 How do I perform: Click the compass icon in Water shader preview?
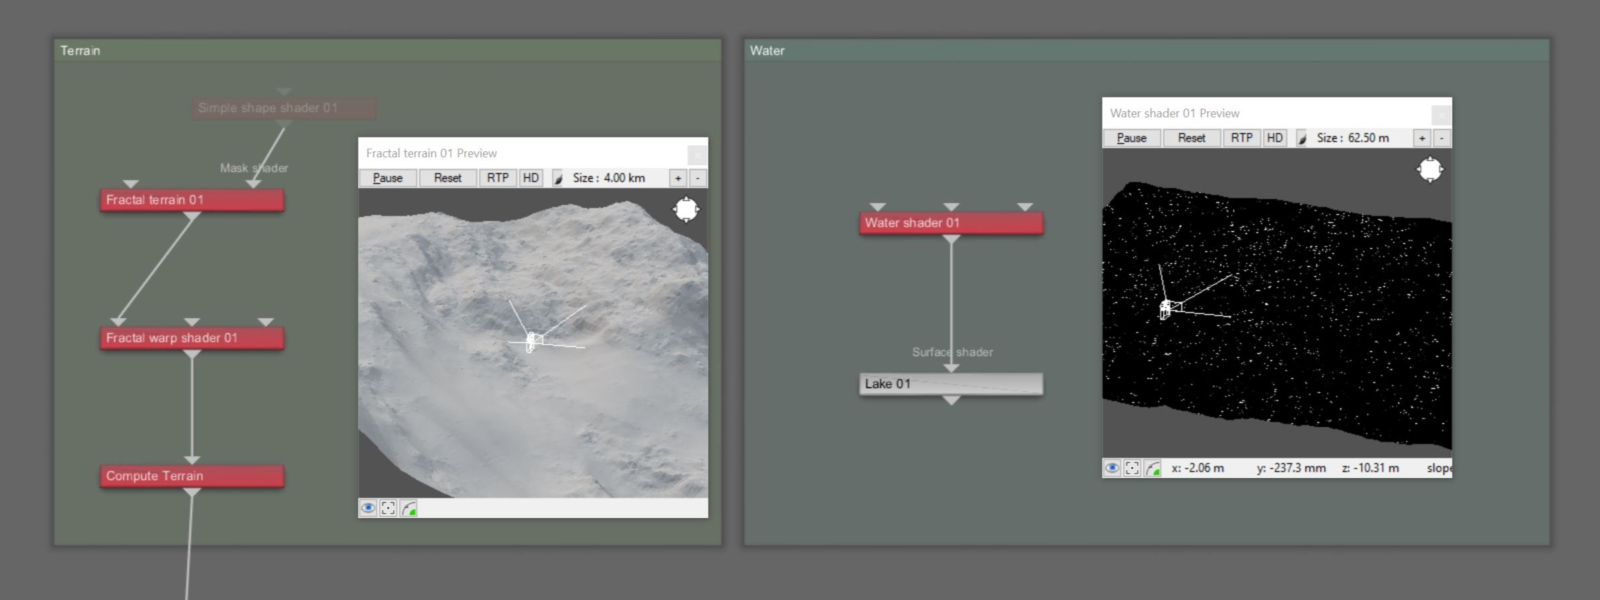pos(1430,169)
